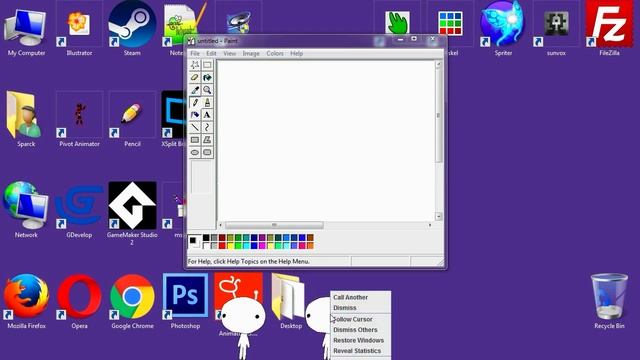This screenshot has width=640, height=360.
Task: Select the Opera desktop shortcut
Action: [79, 301]
